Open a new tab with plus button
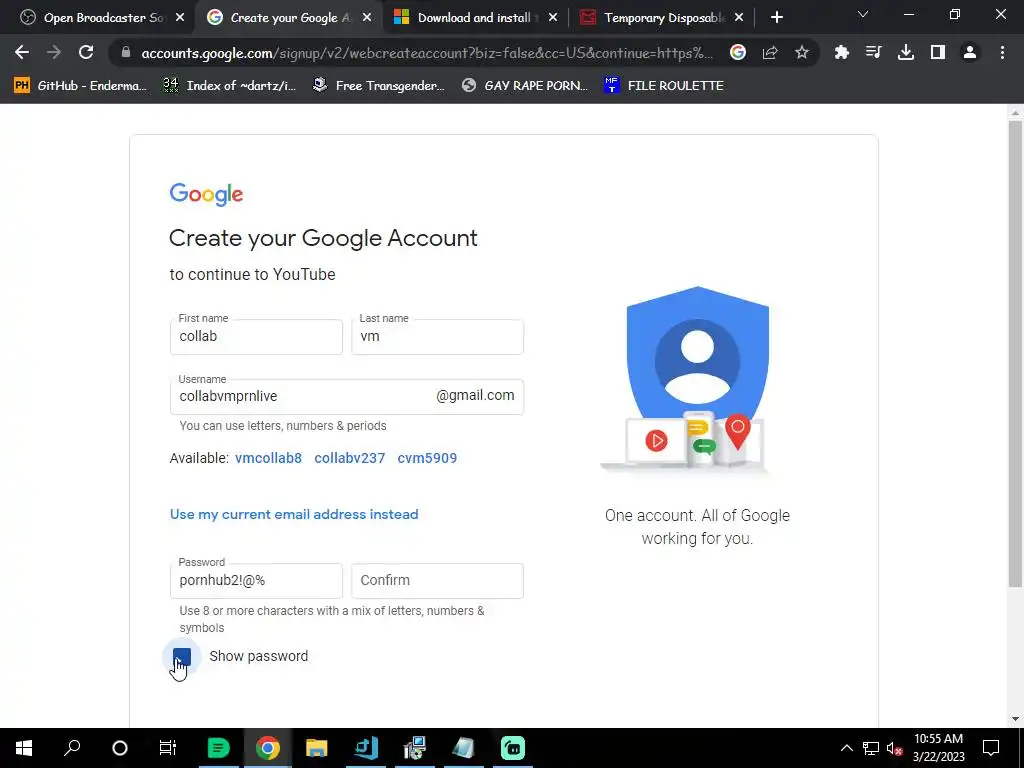The width and height of the screenshot is (1024, 768). 776,18
